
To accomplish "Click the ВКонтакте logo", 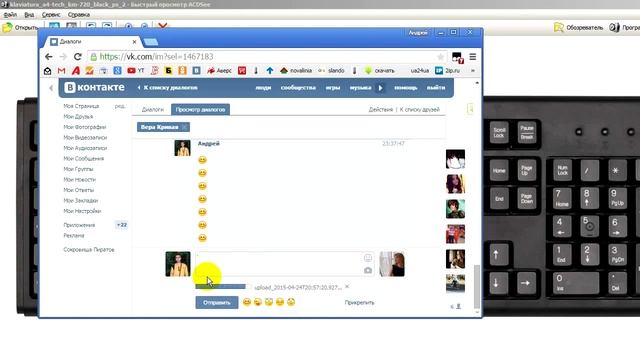I will 95,87.
